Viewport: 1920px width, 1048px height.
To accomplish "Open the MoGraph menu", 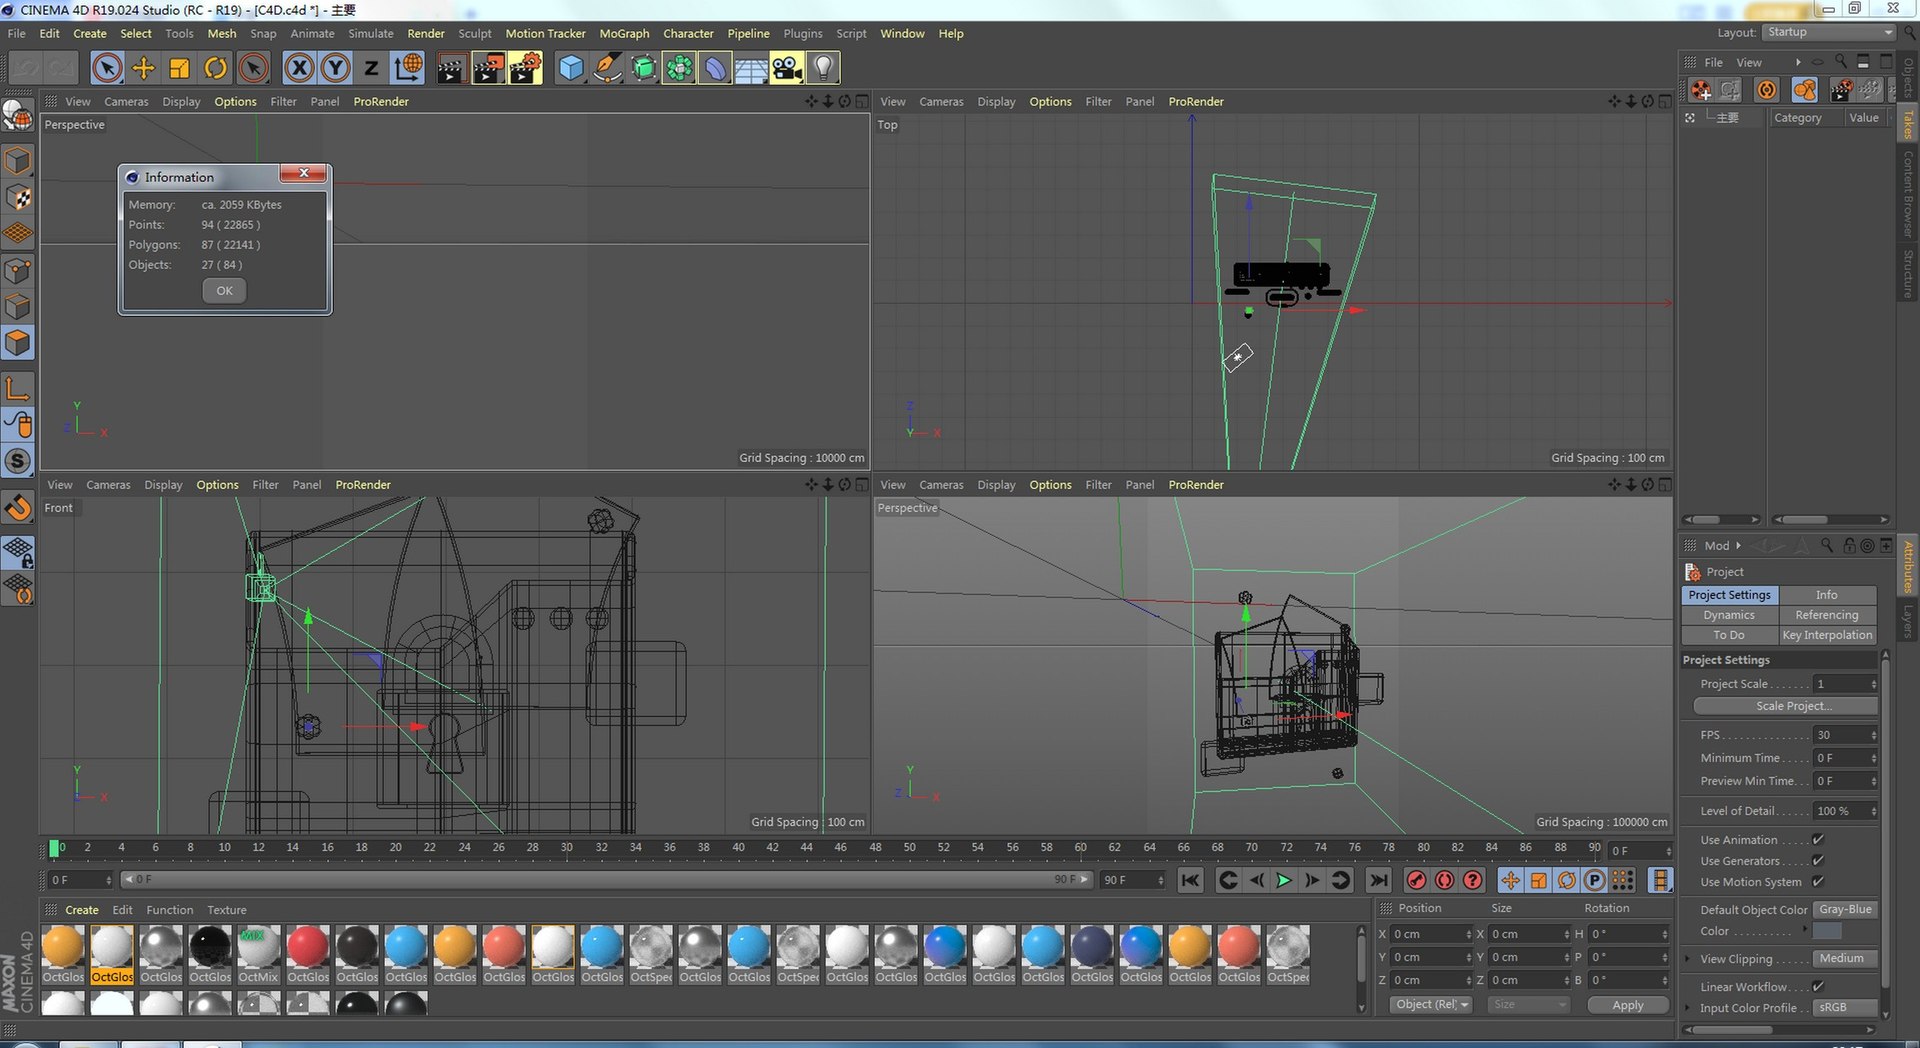I will click(x=624, y=33).
